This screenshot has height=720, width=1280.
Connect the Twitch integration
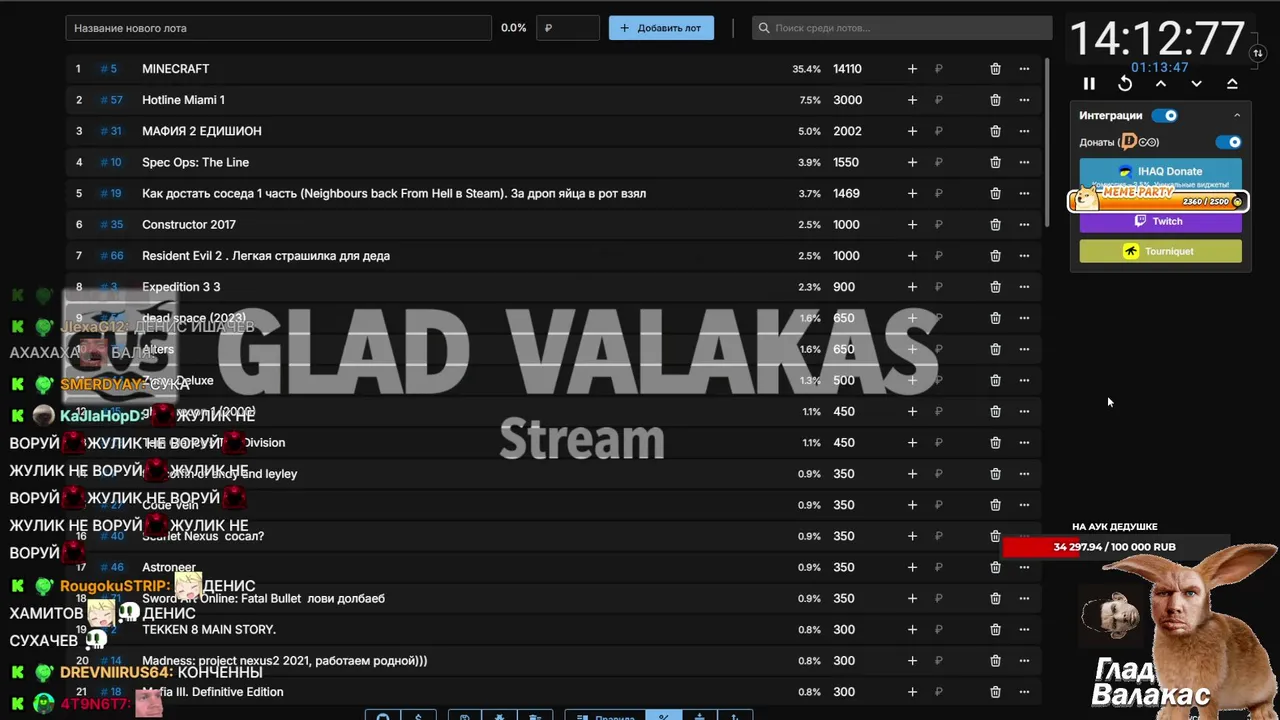click(1160, 222)
